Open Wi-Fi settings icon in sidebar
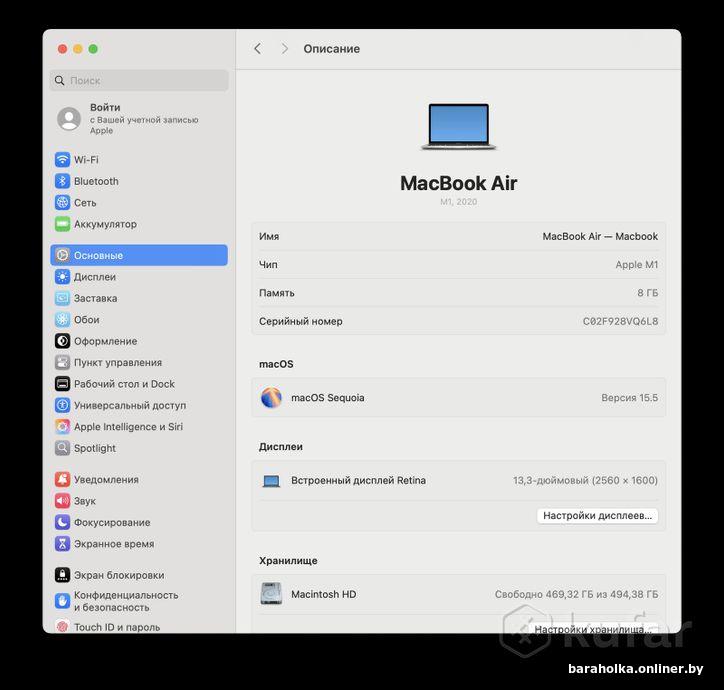This screenshot has width=724, height=690. [62, 160]
